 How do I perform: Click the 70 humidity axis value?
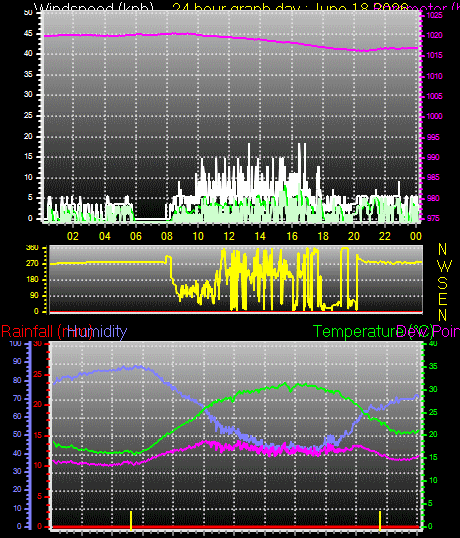[17, 398]
